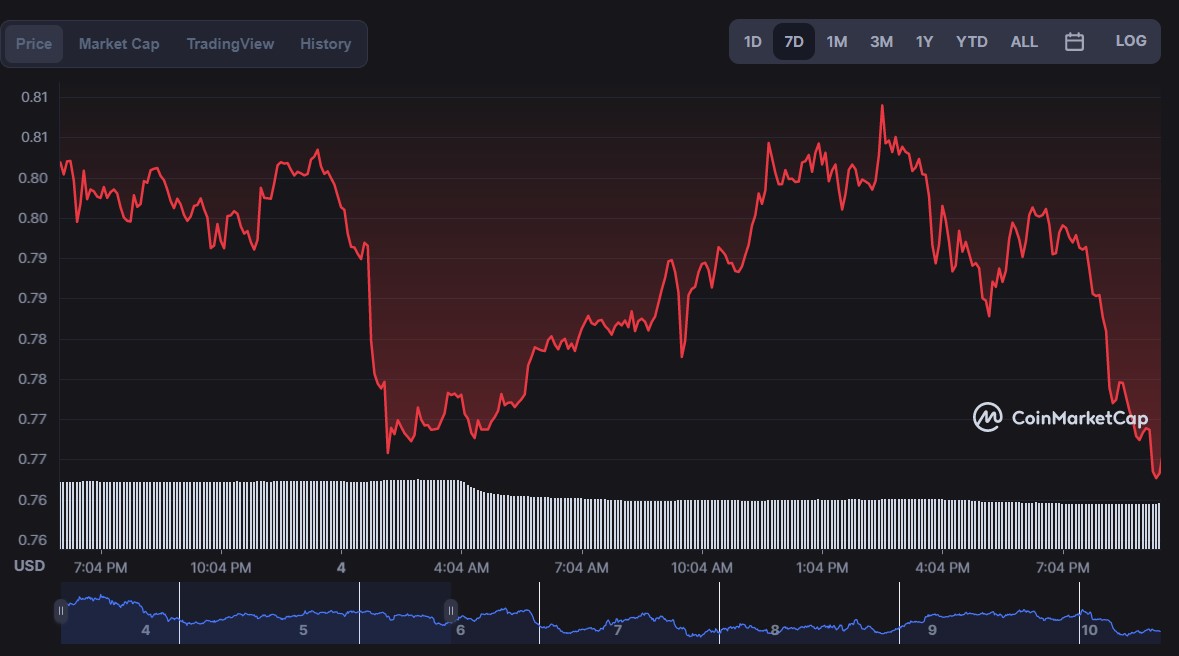Show ALL time price history
Viewport: 1179px width, 656px height.
(x=1024, y=42)
